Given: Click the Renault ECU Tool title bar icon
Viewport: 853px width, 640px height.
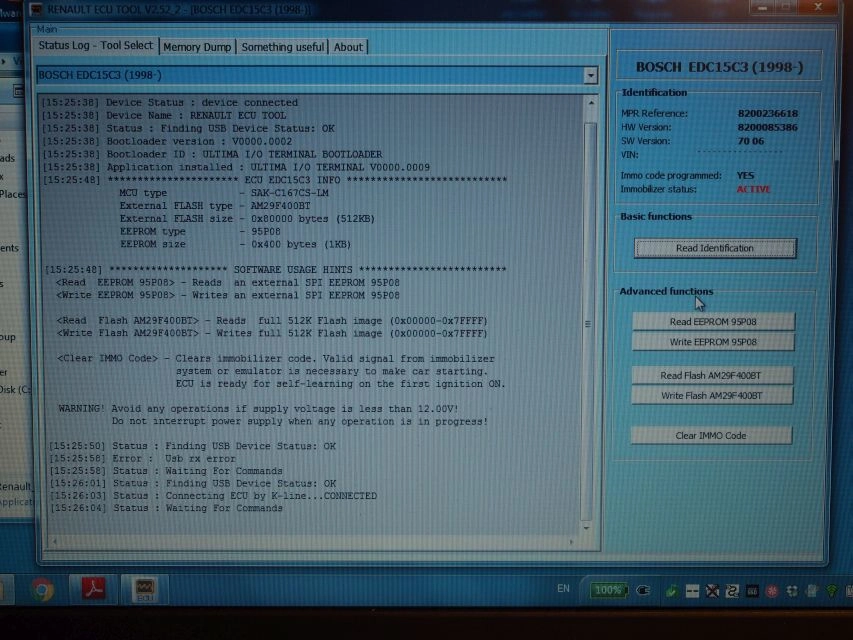Looking at the screenshot, I should (36, 9).
